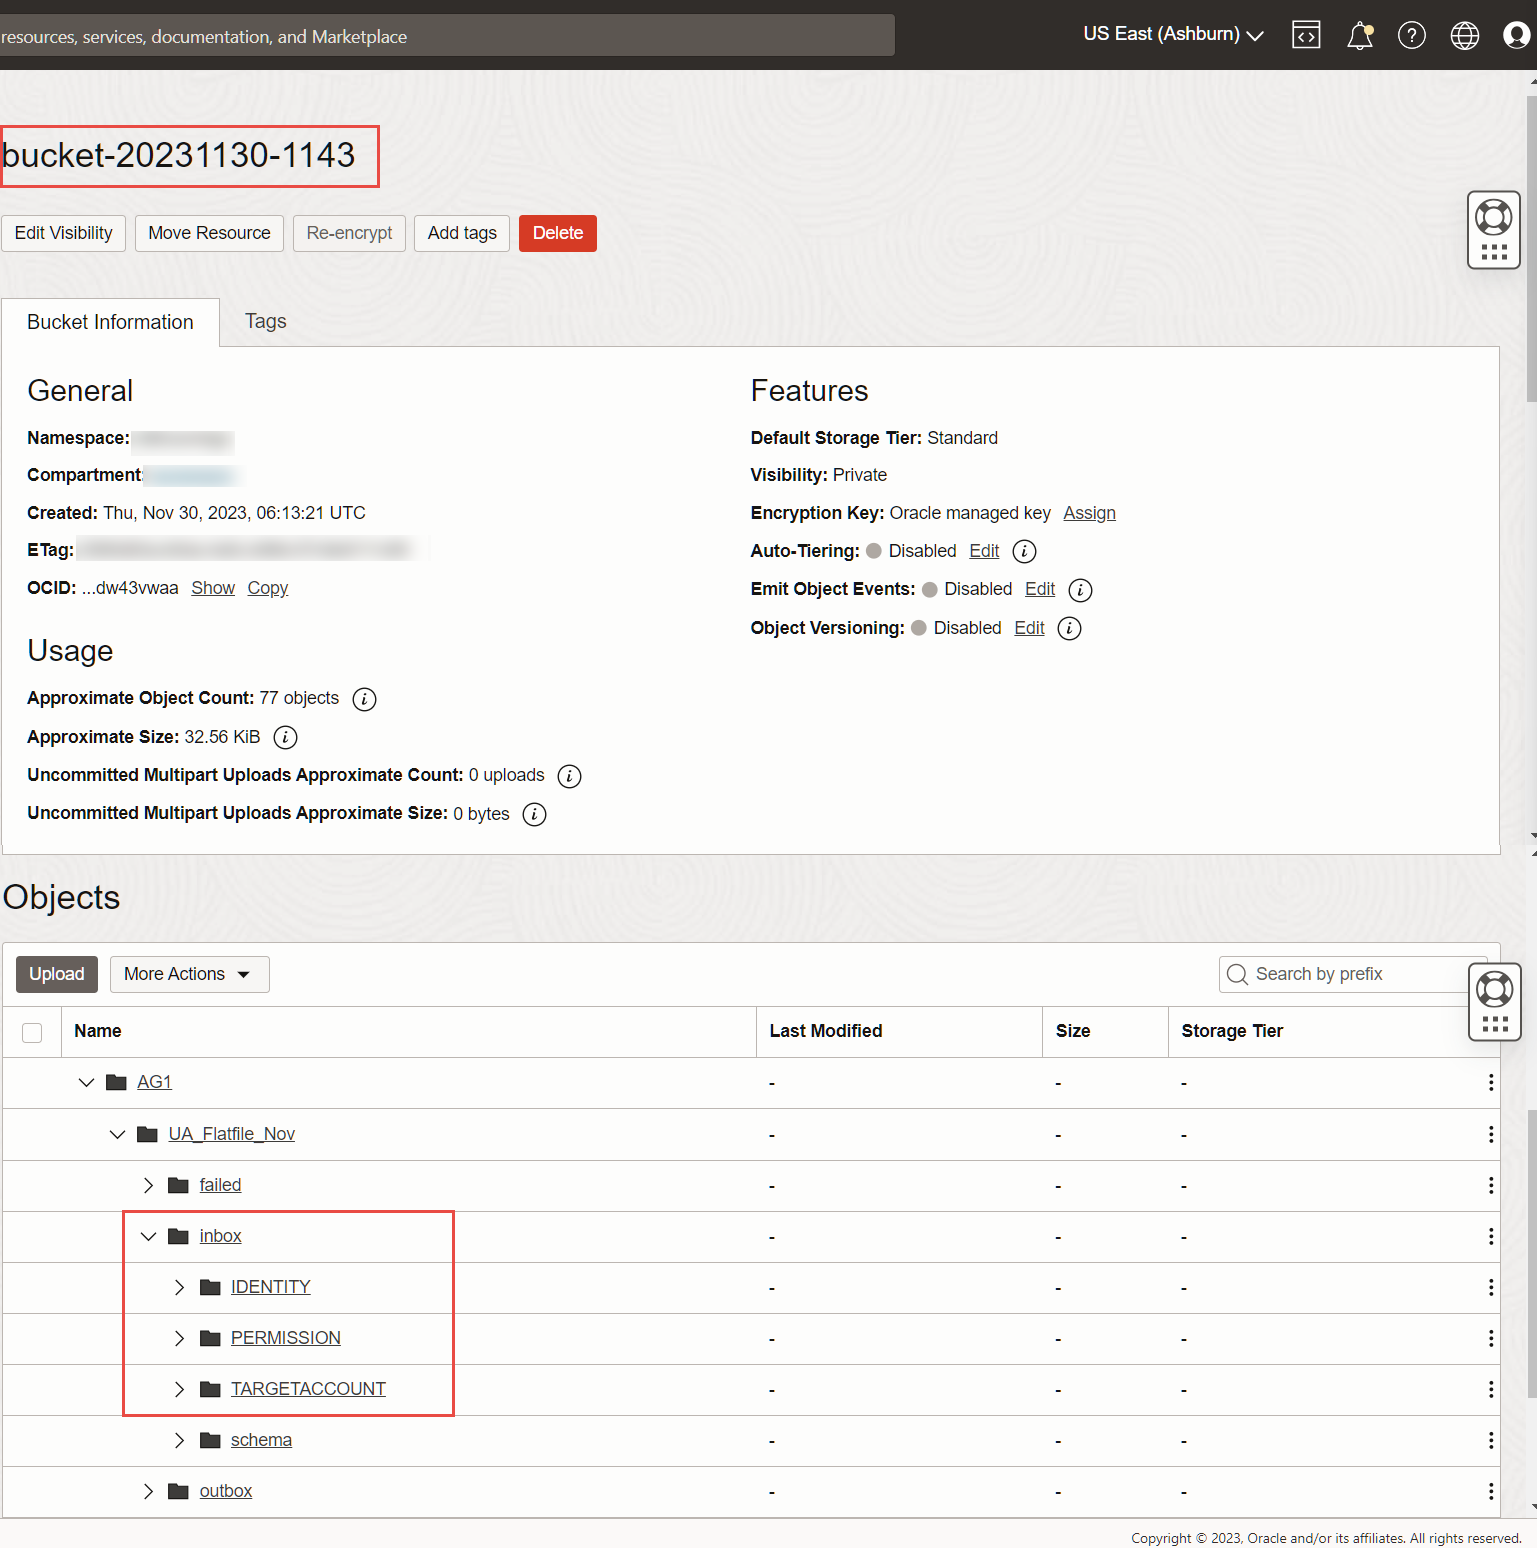1537x1548 pixels.
Task: Open the More Actions dropdown
Action: point(190,974)
